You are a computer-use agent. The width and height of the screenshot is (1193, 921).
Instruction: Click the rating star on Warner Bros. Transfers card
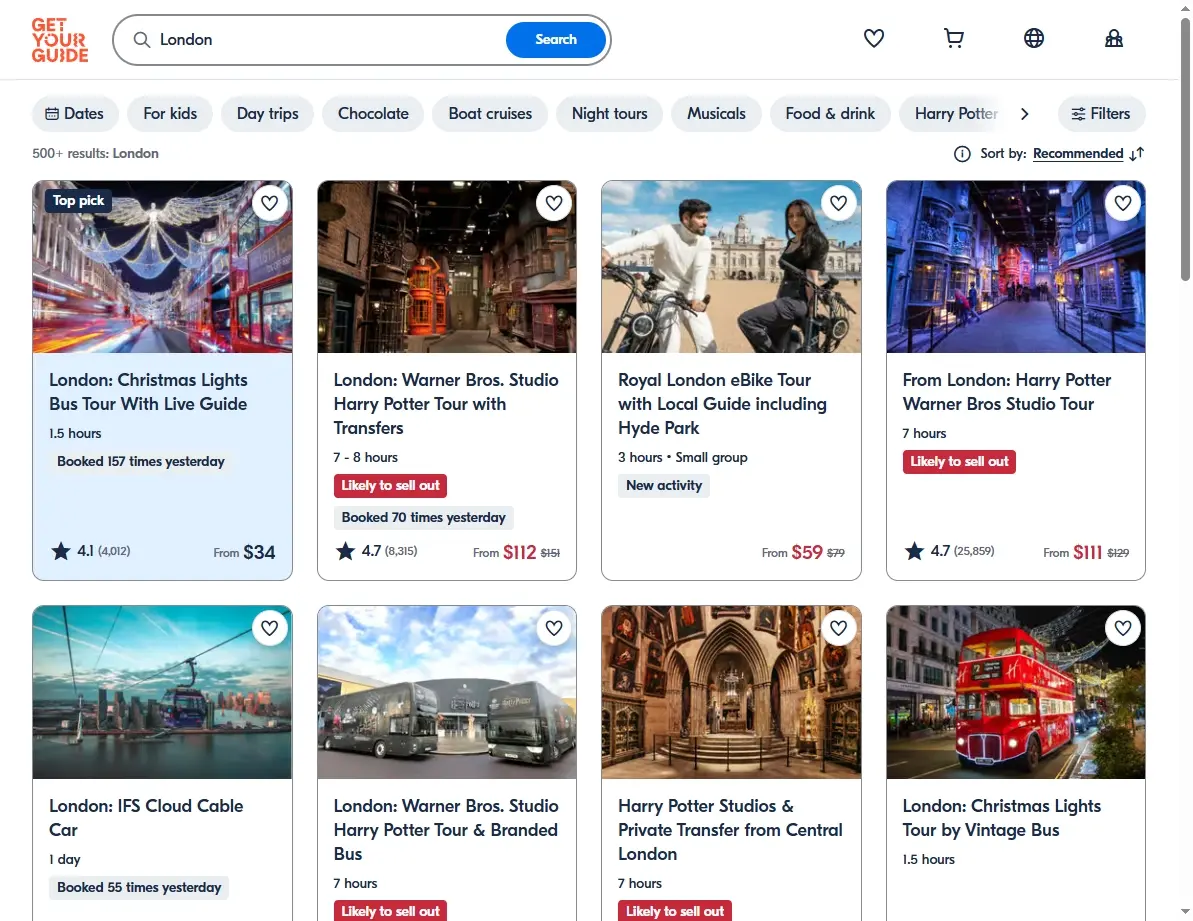[x=345, y=551]
